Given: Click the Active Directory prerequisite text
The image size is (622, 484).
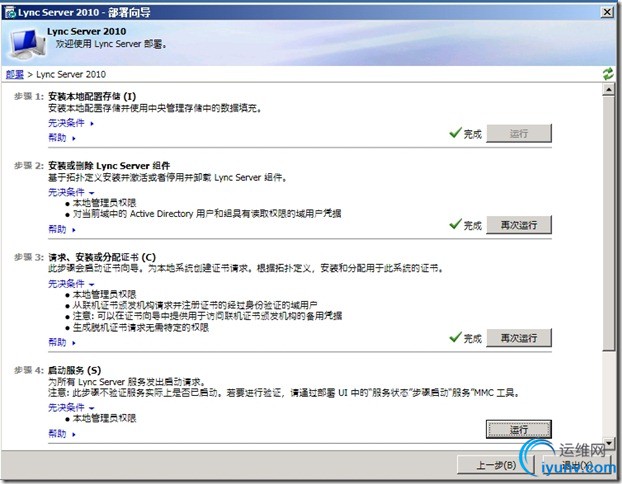Looking at the screenshot, I should click(x=207, y=214).
